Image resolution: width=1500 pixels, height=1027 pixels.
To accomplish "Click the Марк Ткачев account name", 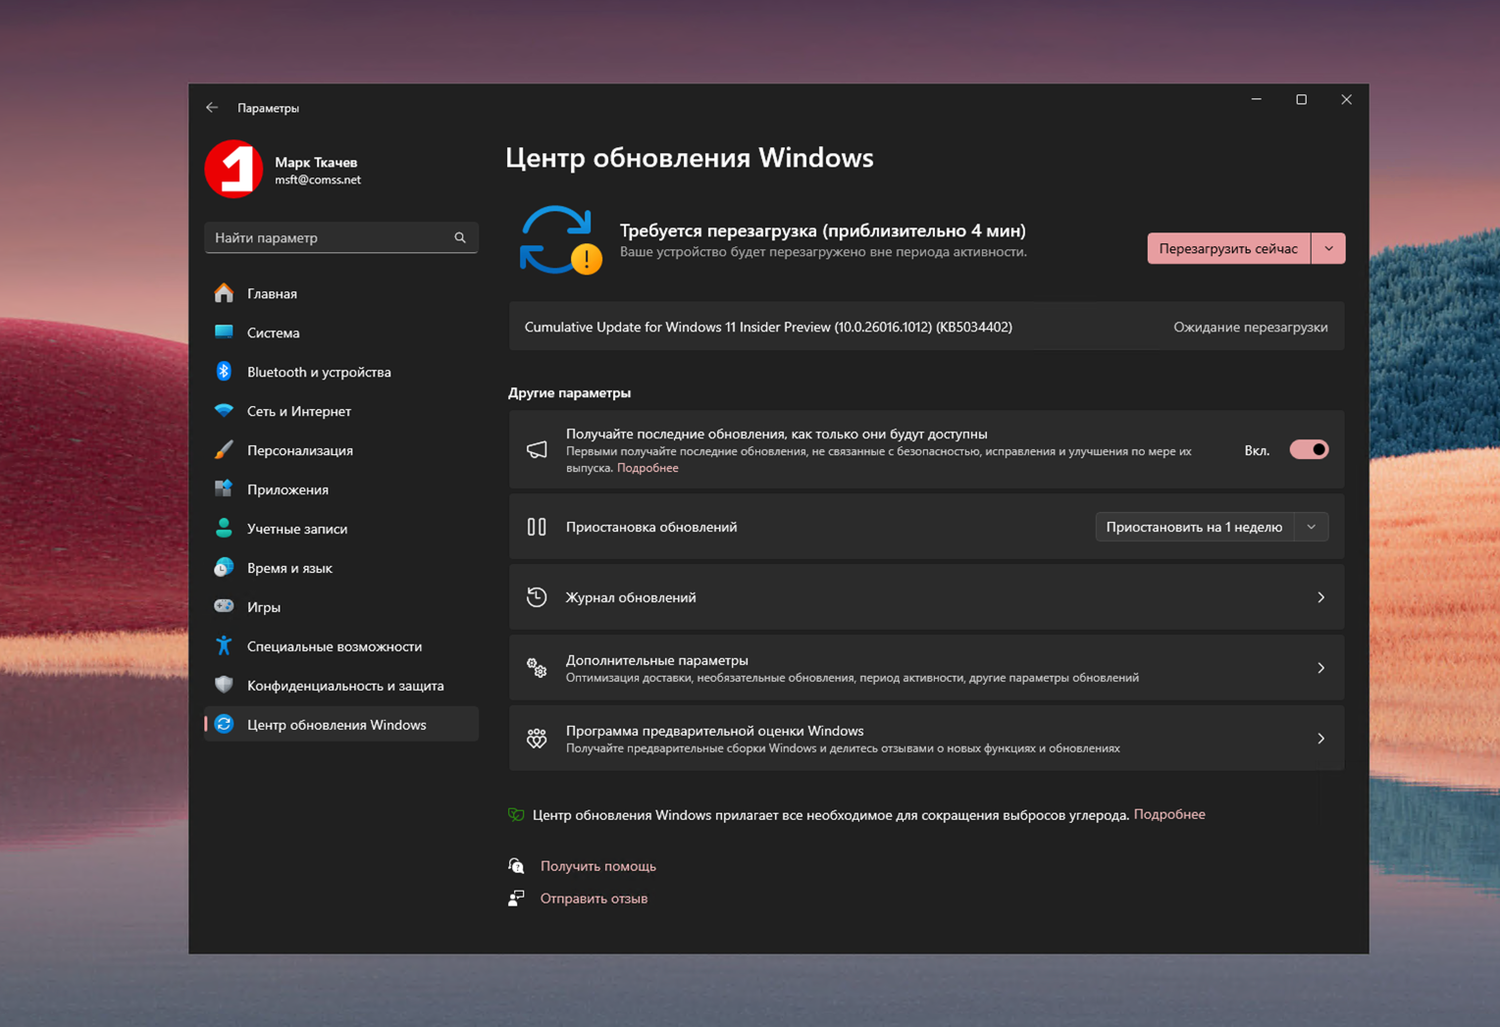I will [316, 162].
